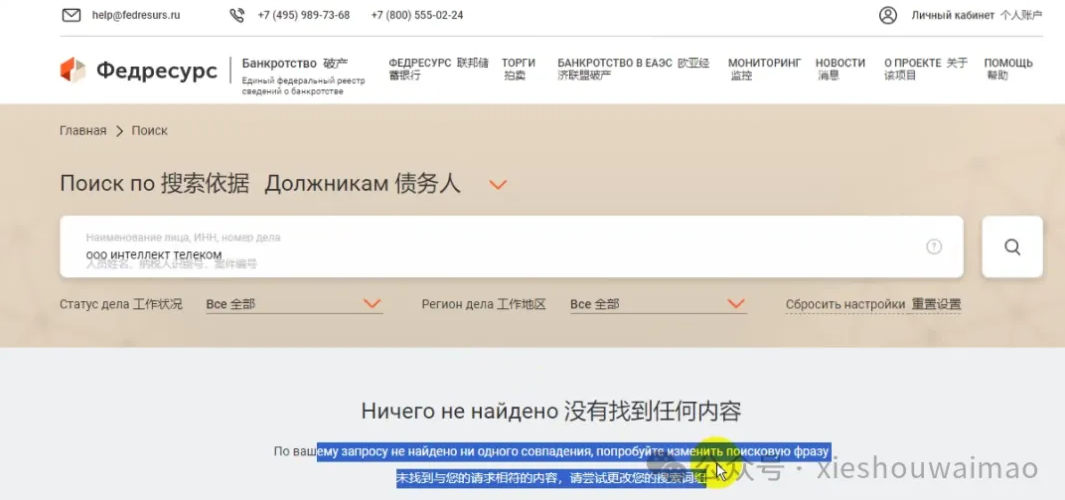Open the МОНИТОРИНГ menu item
Viewport: 1065px width, 500px height.
(765, 69)
